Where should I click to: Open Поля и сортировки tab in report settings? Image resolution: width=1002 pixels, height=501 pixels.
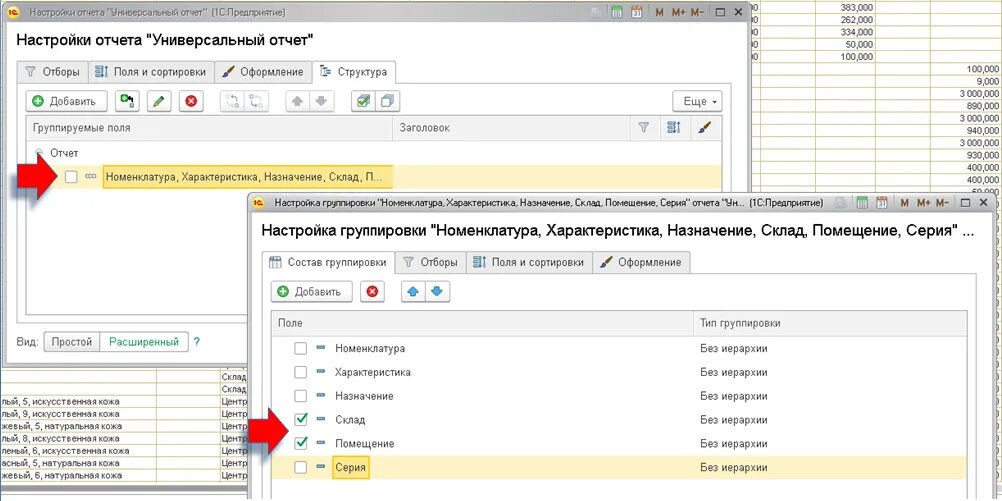[x=151, y=72]
